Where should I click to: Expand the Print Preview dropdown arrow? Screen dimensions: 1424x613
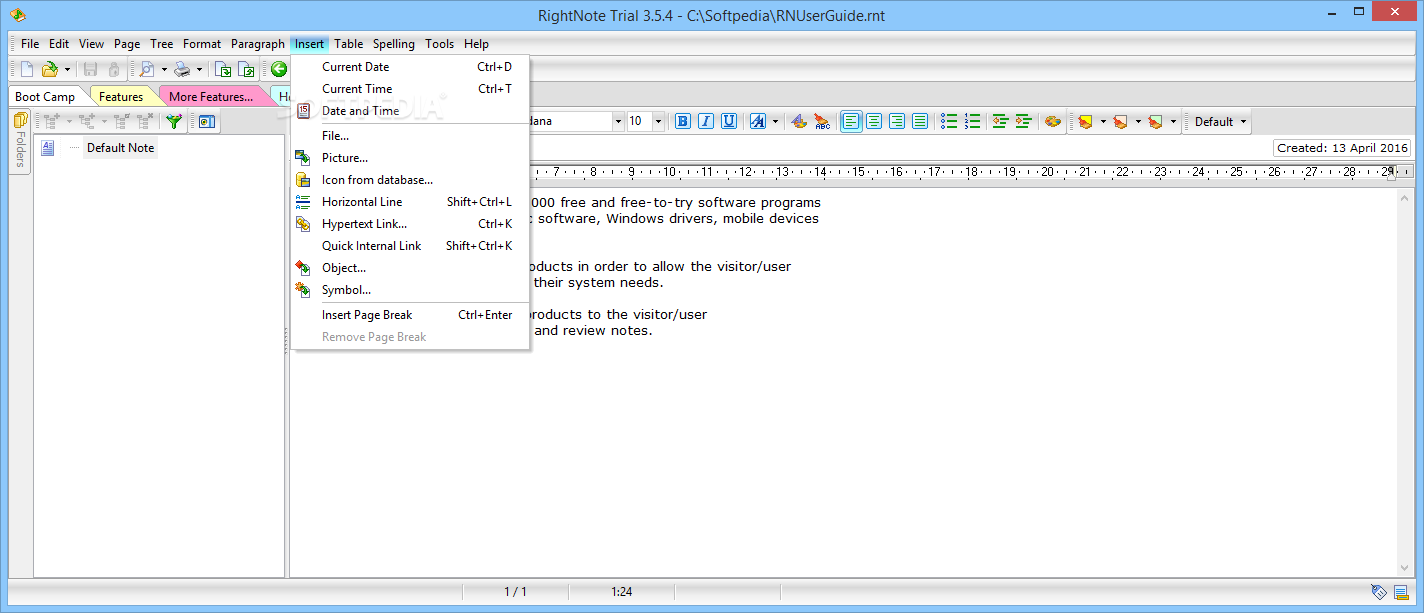click(x=164, y=69)
